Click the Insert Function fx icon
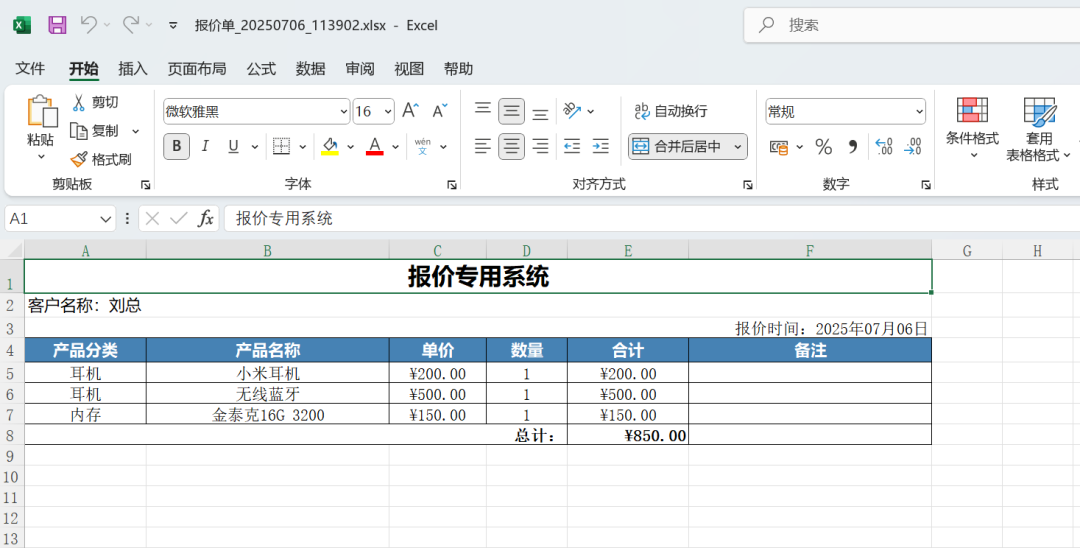Image resolution: width=1080 pixels, height=548 pixels. 206,218
